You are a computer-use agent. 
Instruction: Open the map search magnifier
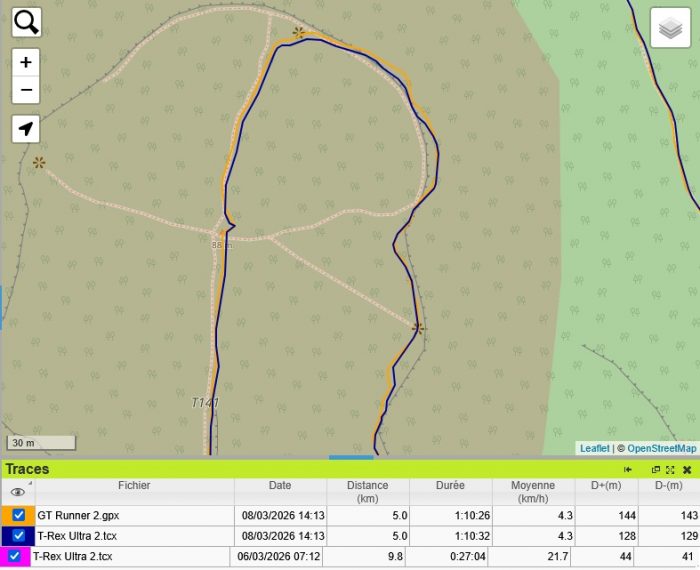tap(27, 22)
